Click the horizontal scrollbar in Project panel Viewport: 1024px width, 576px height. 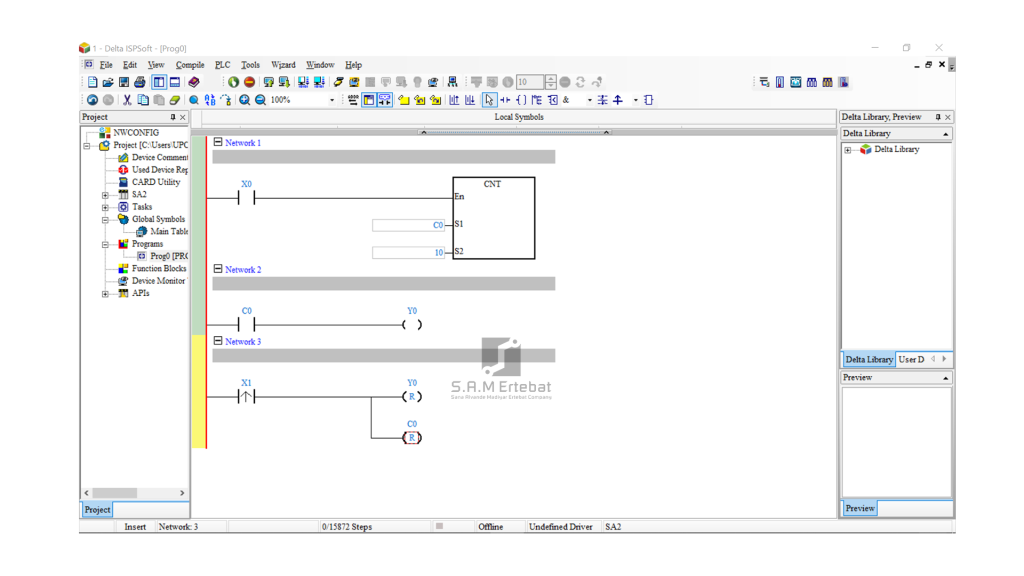point(116,493)
